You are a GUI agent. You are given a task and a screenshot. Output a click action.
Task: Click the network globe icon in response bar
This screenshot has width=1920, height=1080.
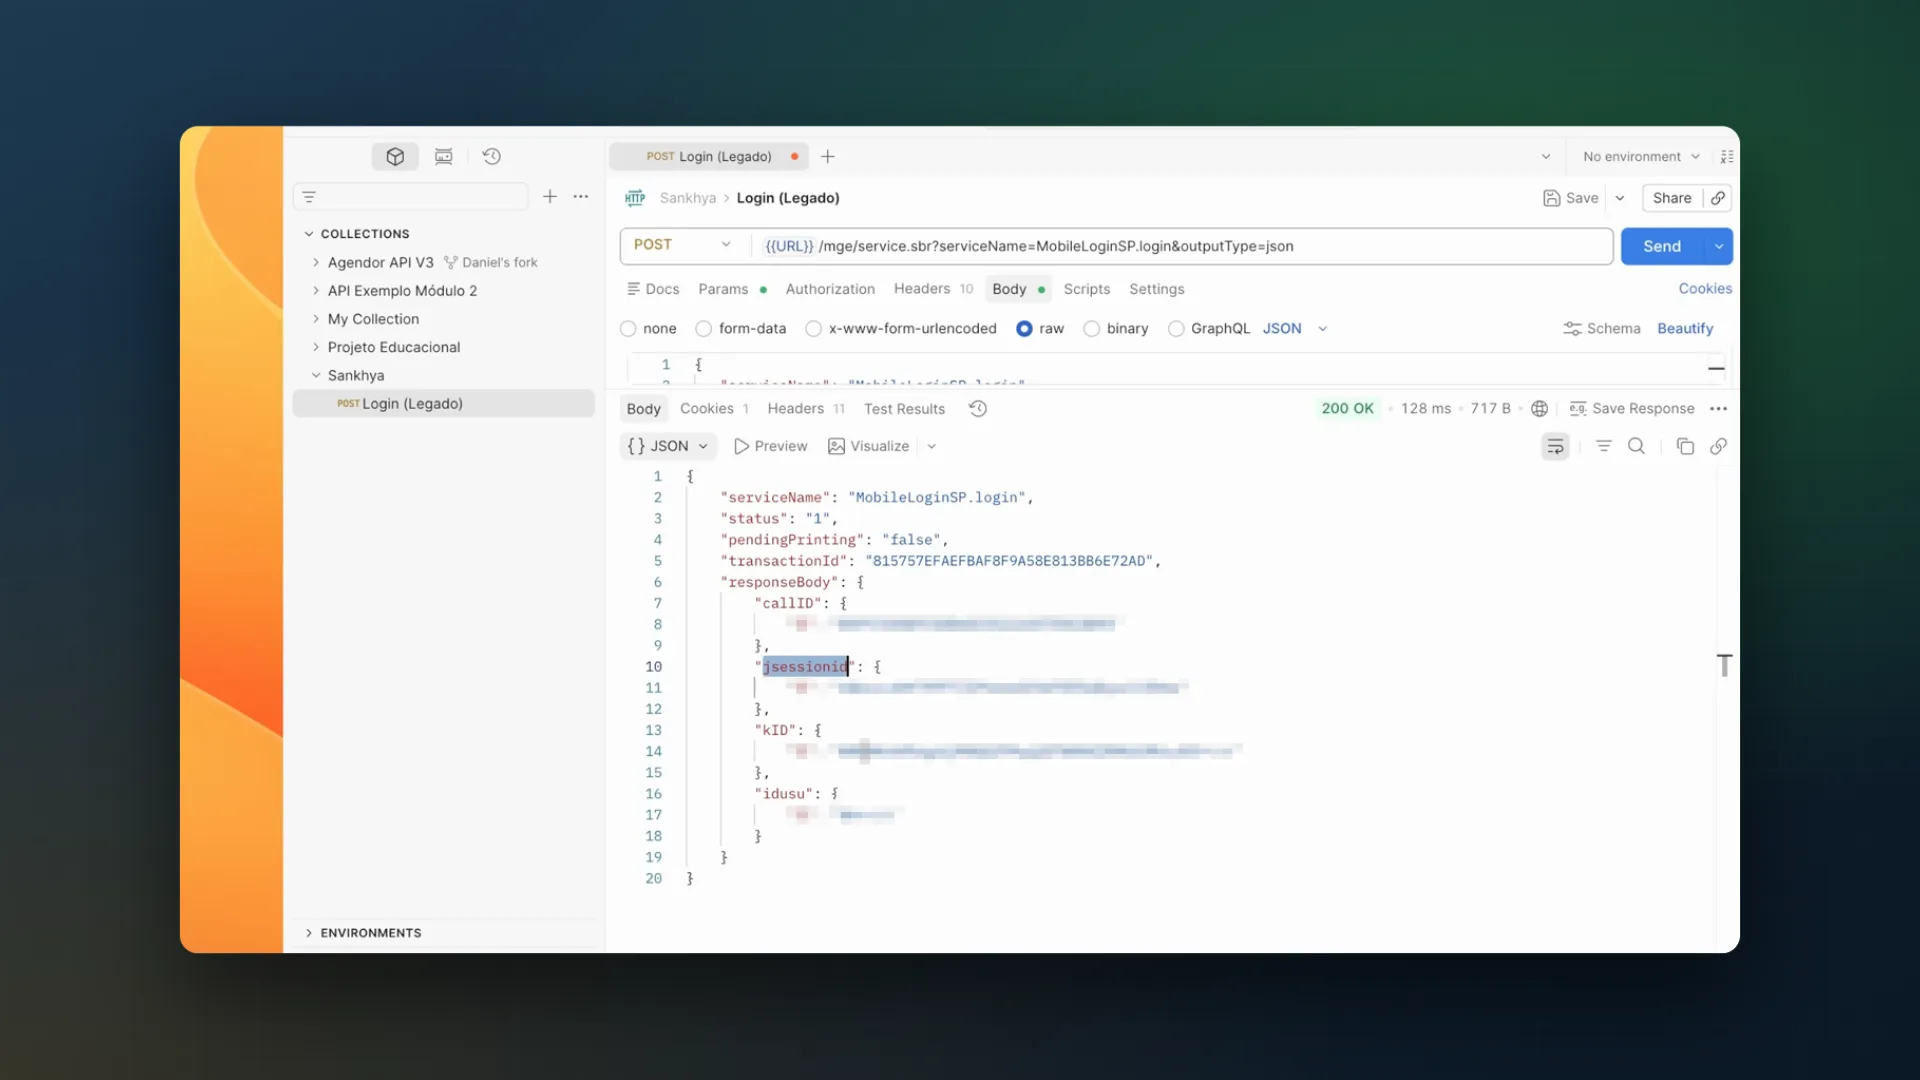1539,408
